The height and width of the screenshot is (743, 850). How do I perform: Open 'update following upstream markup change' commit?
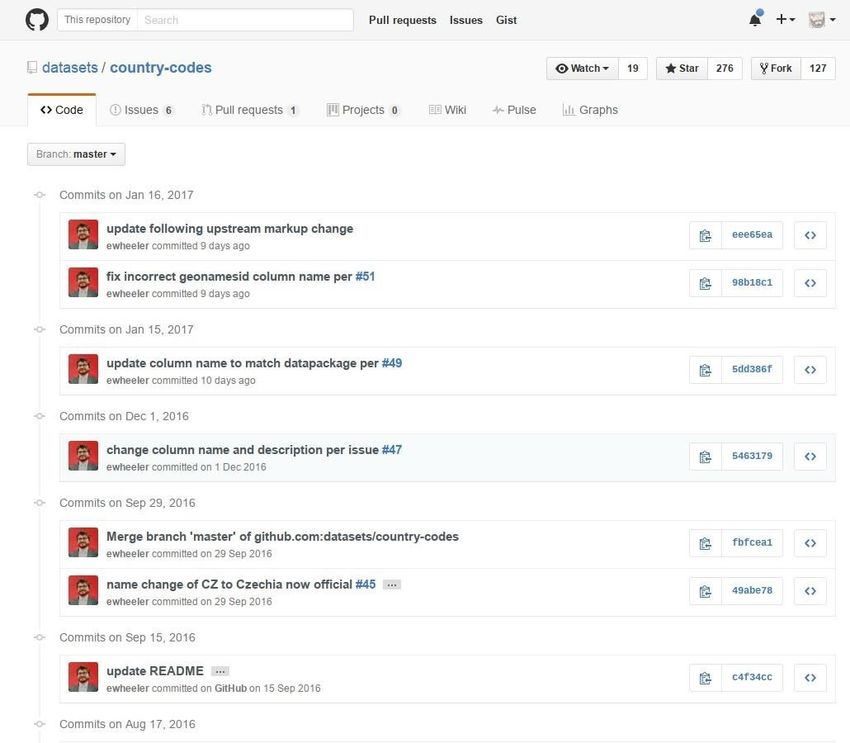pos(230,229)
